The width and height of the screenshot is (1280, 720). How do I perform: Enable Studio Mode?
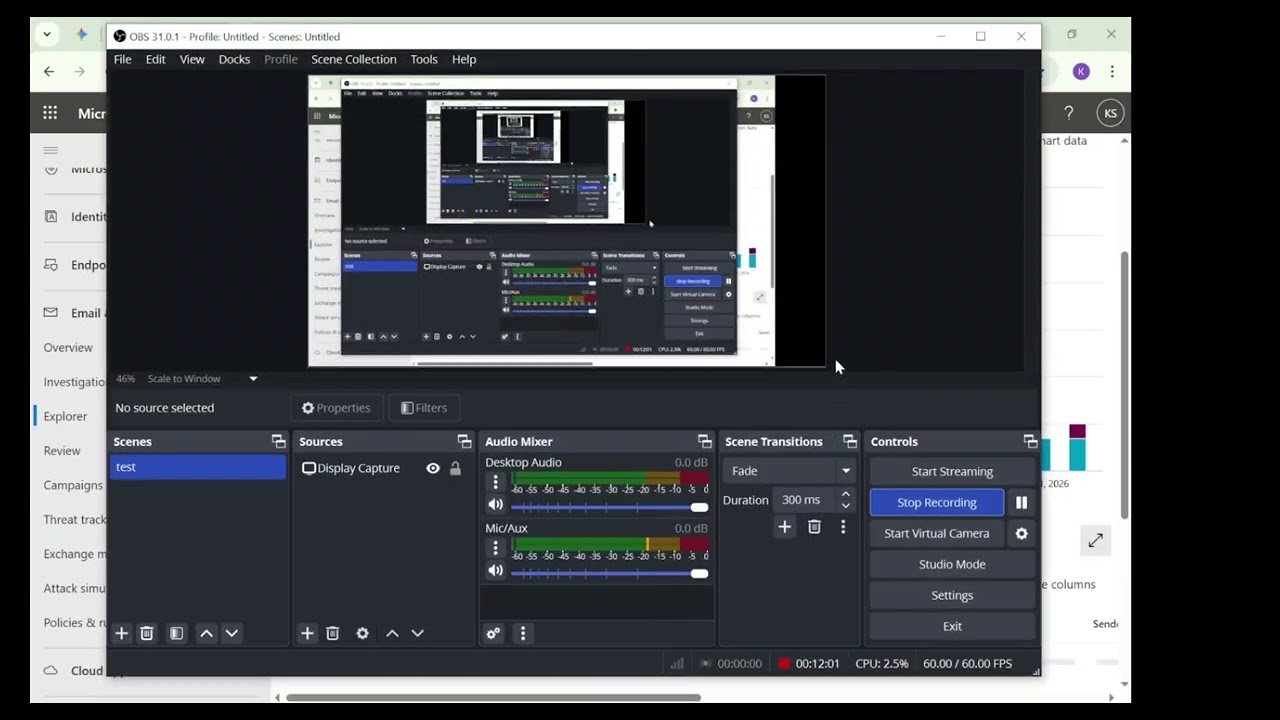tap(952, 564)
